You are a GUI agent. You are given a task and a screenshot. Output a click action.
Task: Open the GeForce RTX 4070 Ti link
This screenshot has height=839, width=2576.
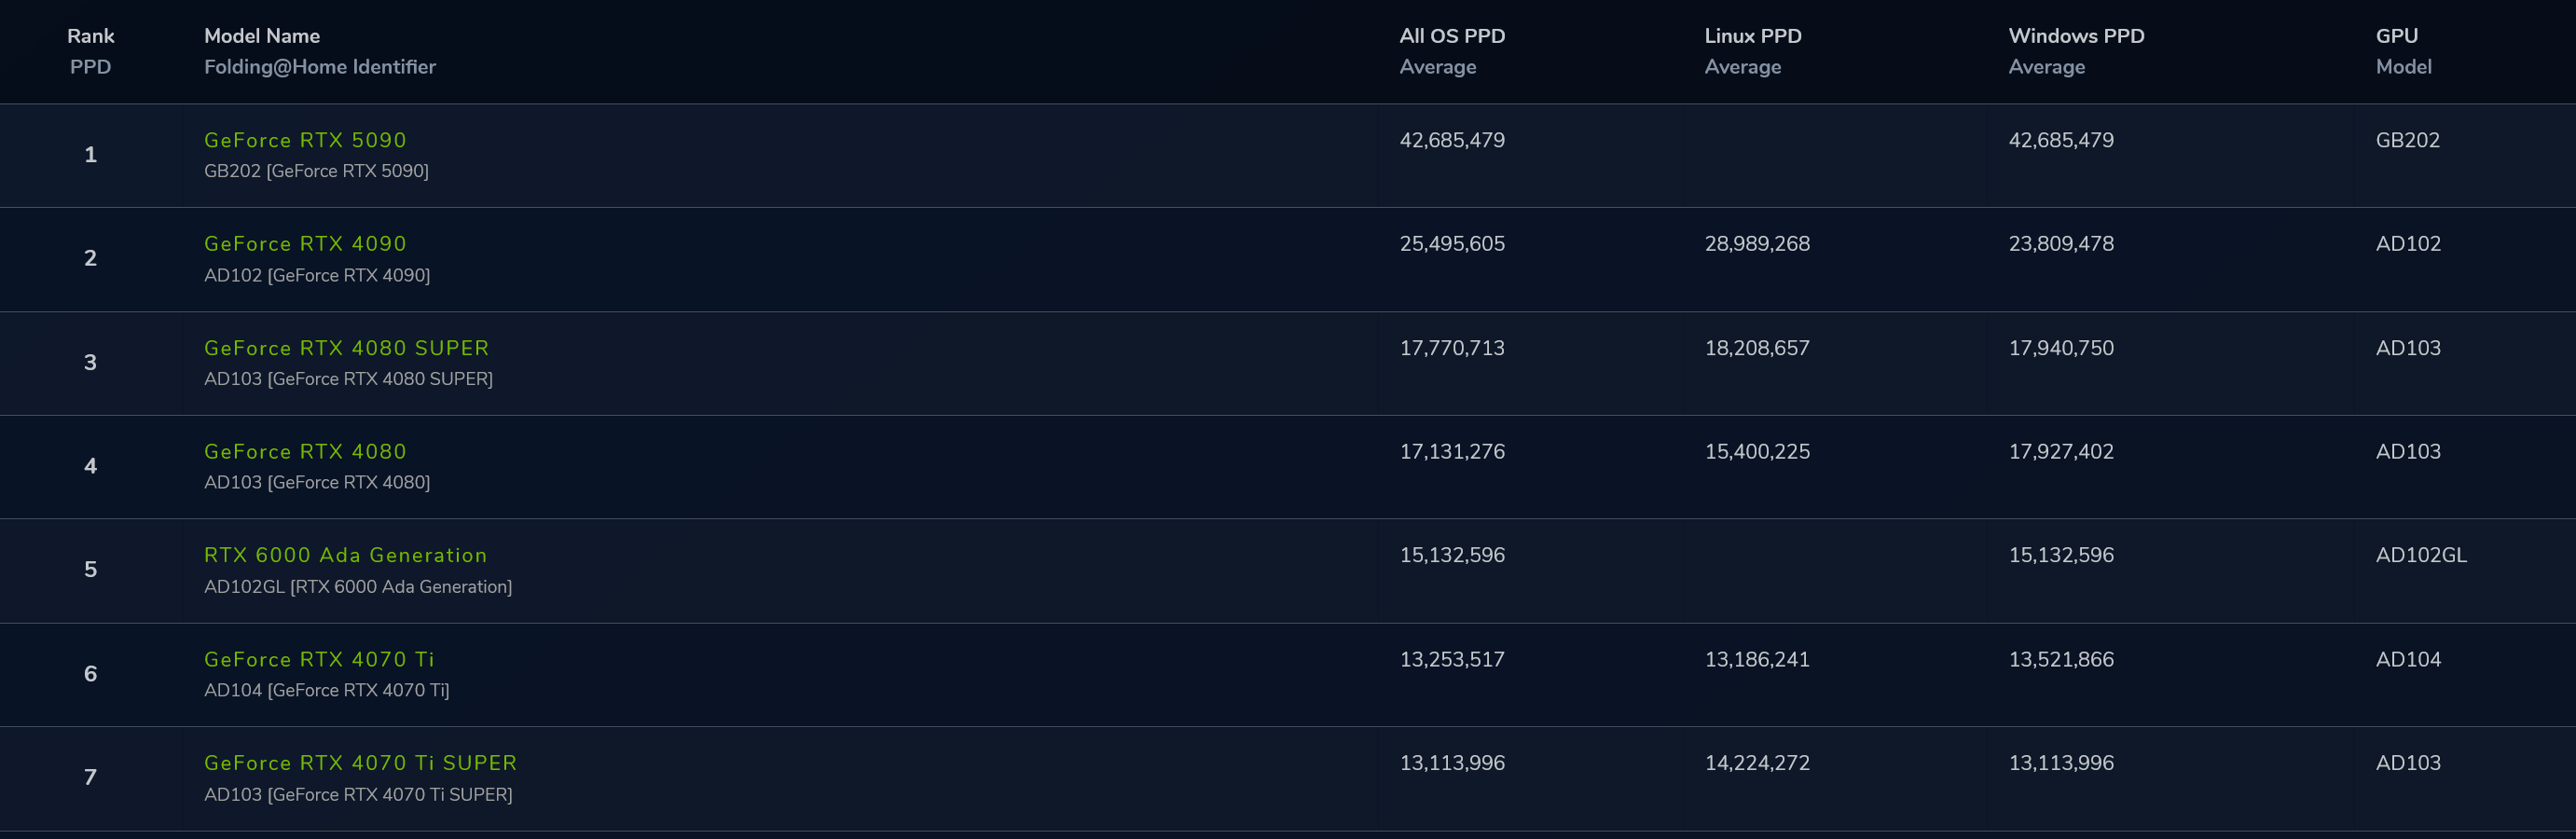[319, 659]
